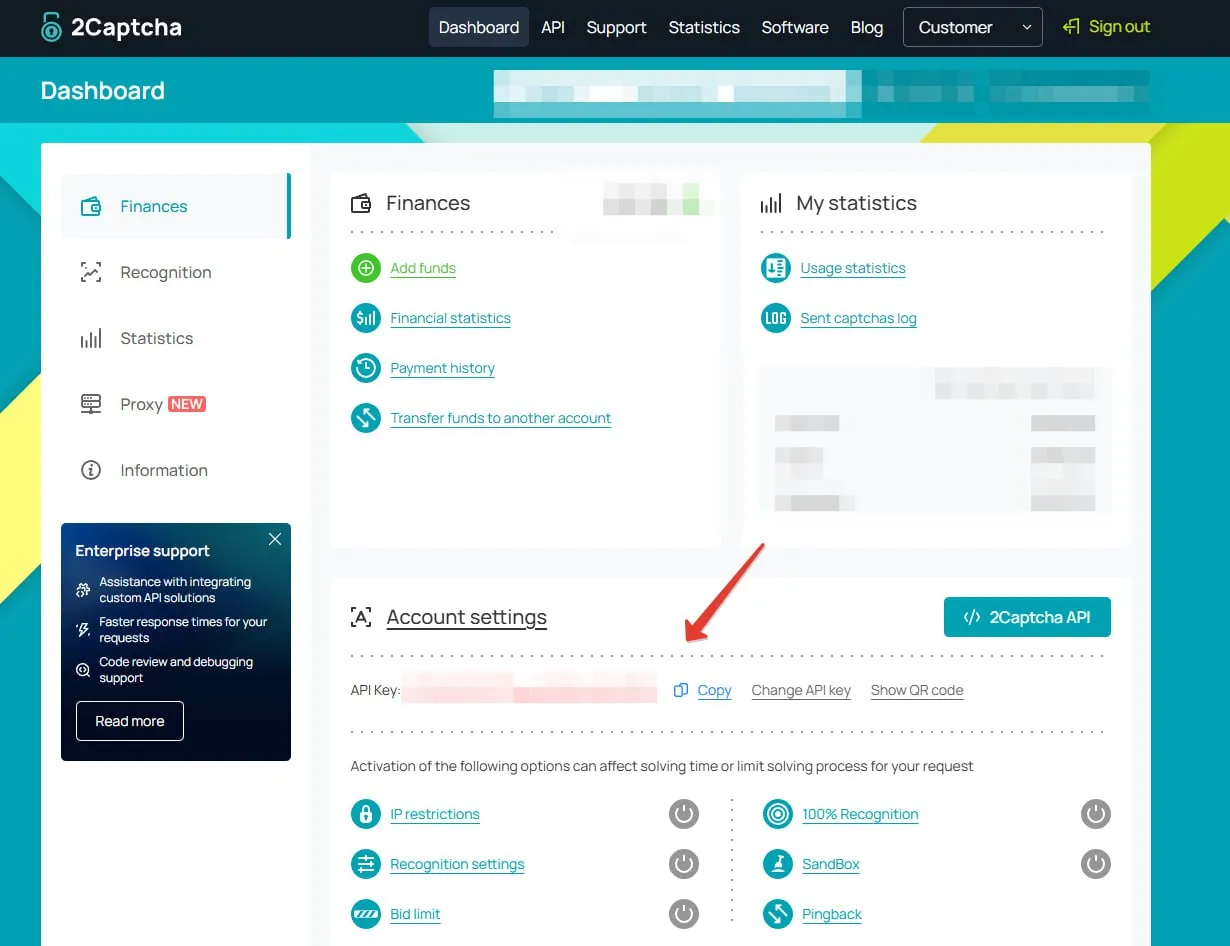Click the My statistics header chart icon
Image resolution: width=1230 pixels, height=946 pixels.
click(x=771, y=204)
